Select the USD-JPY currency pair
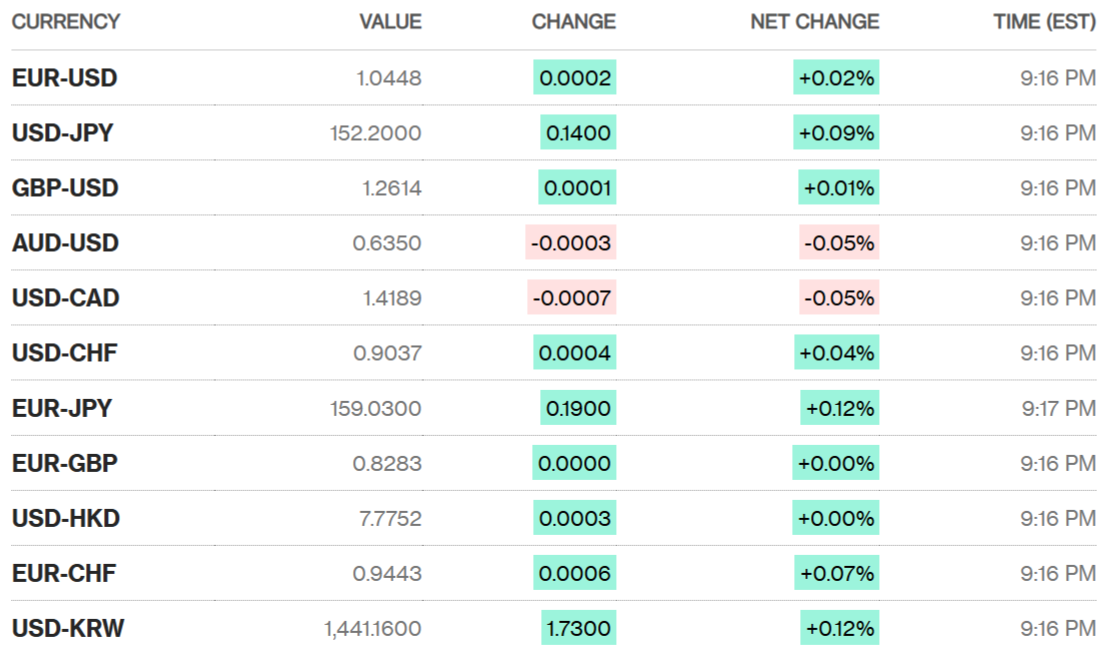The height and width of the screenshot is (649, 1109). pyautogui.click(x=62, y=133)
